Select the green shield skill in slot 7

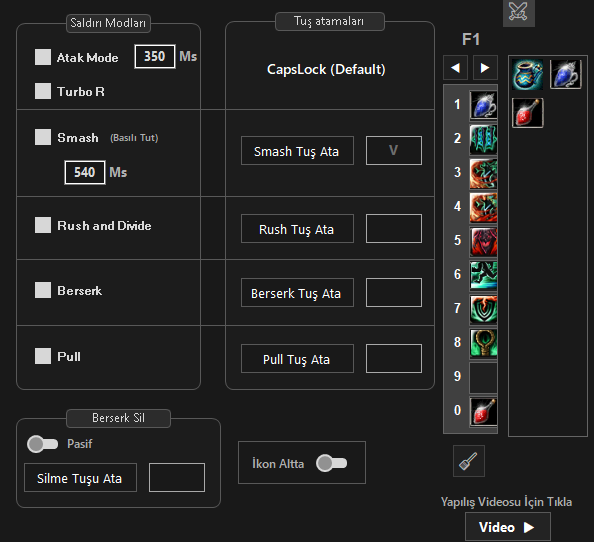(483, 309)
